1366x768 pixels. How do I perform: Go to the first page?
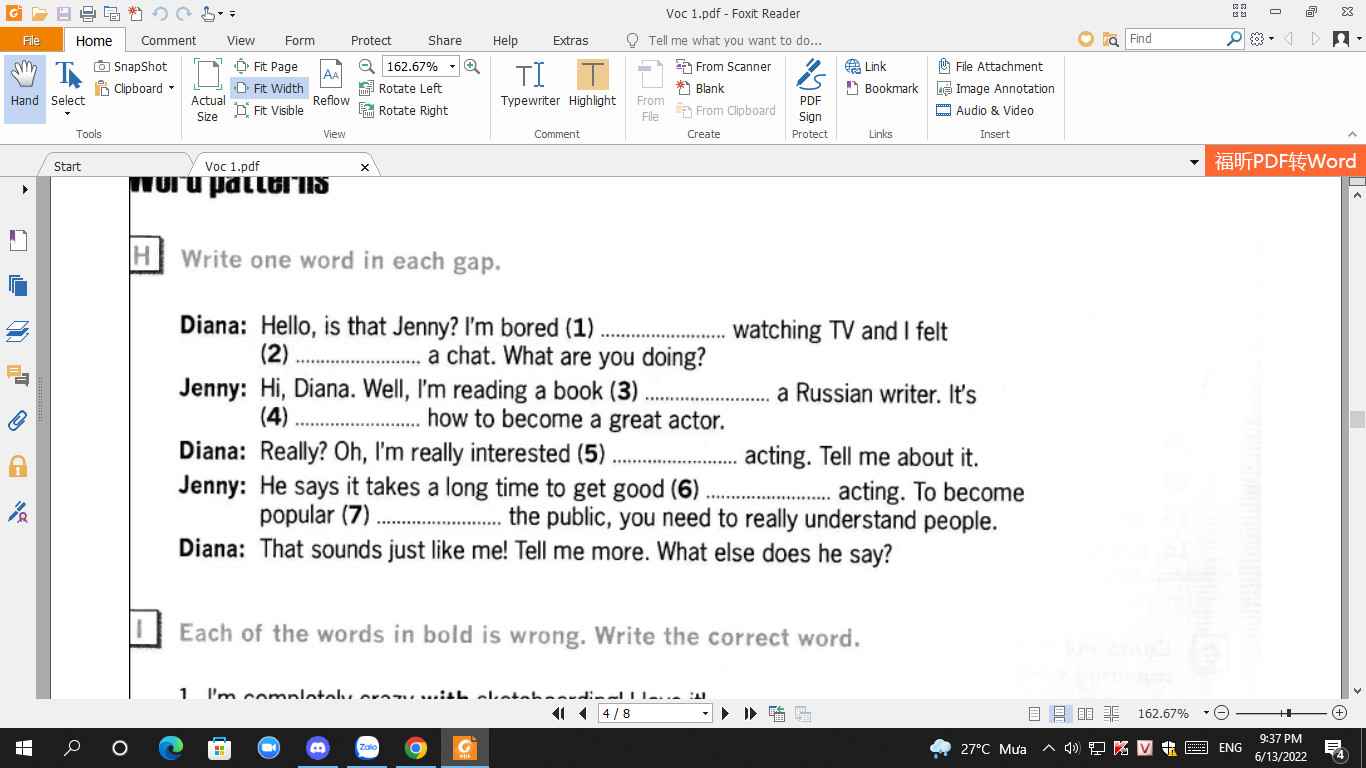pyautogui.click(x=559, y=713)
